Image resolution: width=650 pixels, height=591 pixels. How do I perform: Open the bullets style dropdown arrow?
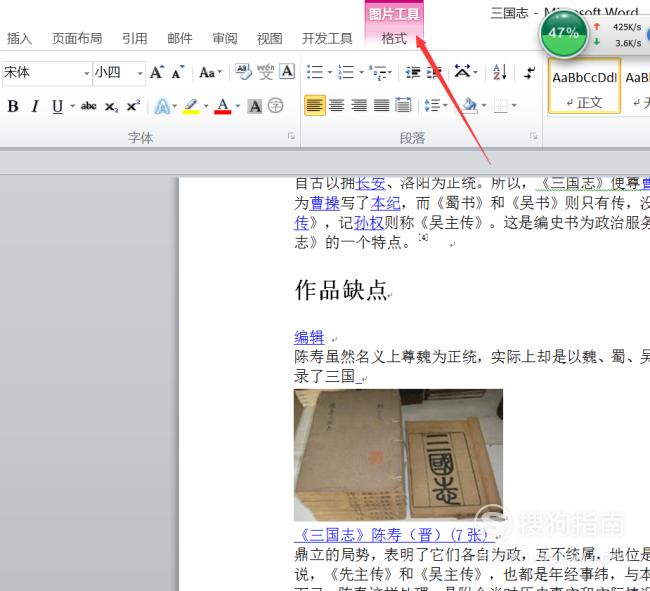coord(330,73)
